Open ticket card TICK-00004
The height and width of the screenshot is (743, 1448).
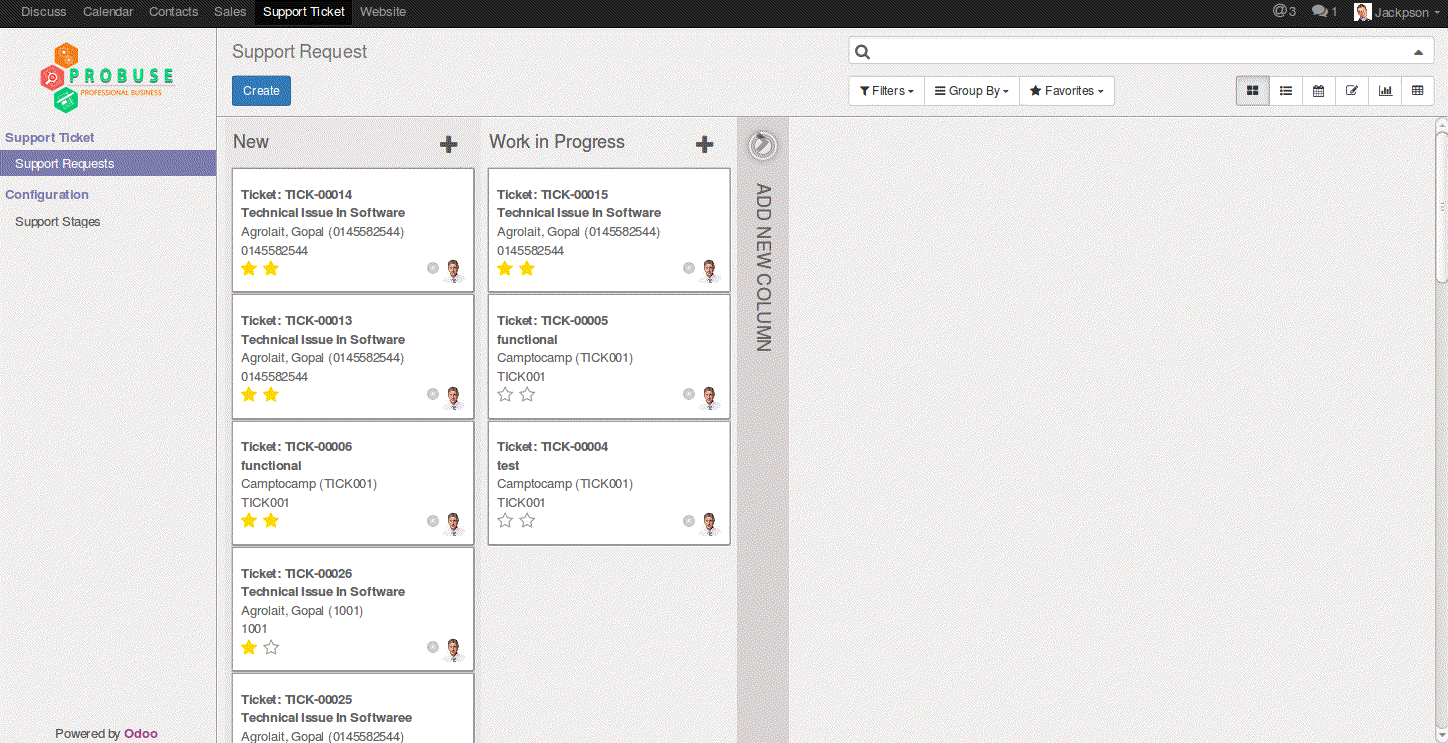(x=609, y=482)
